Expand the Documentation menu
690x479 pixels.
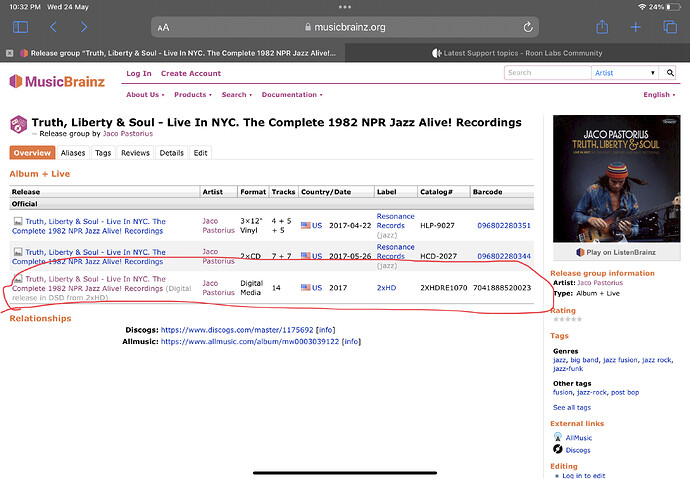292,95
